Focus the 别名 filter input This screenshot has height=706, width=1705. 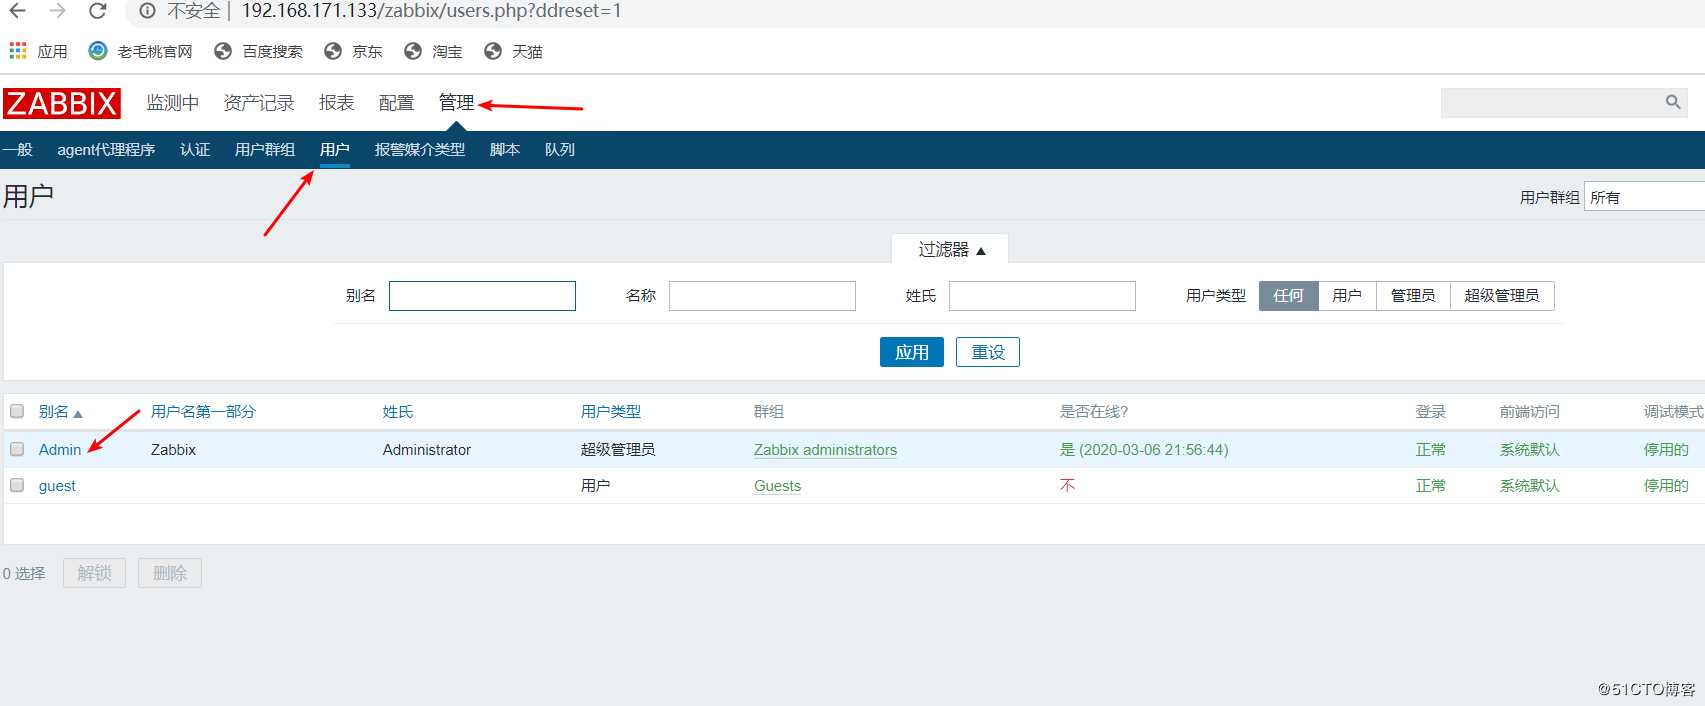pyautogui.click(x=482, y=296)
